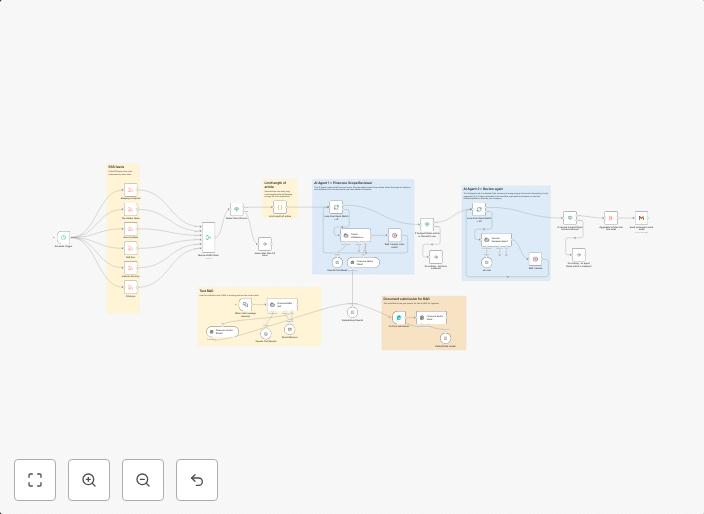Open the red Aggregate articles node

coord(611,218)
